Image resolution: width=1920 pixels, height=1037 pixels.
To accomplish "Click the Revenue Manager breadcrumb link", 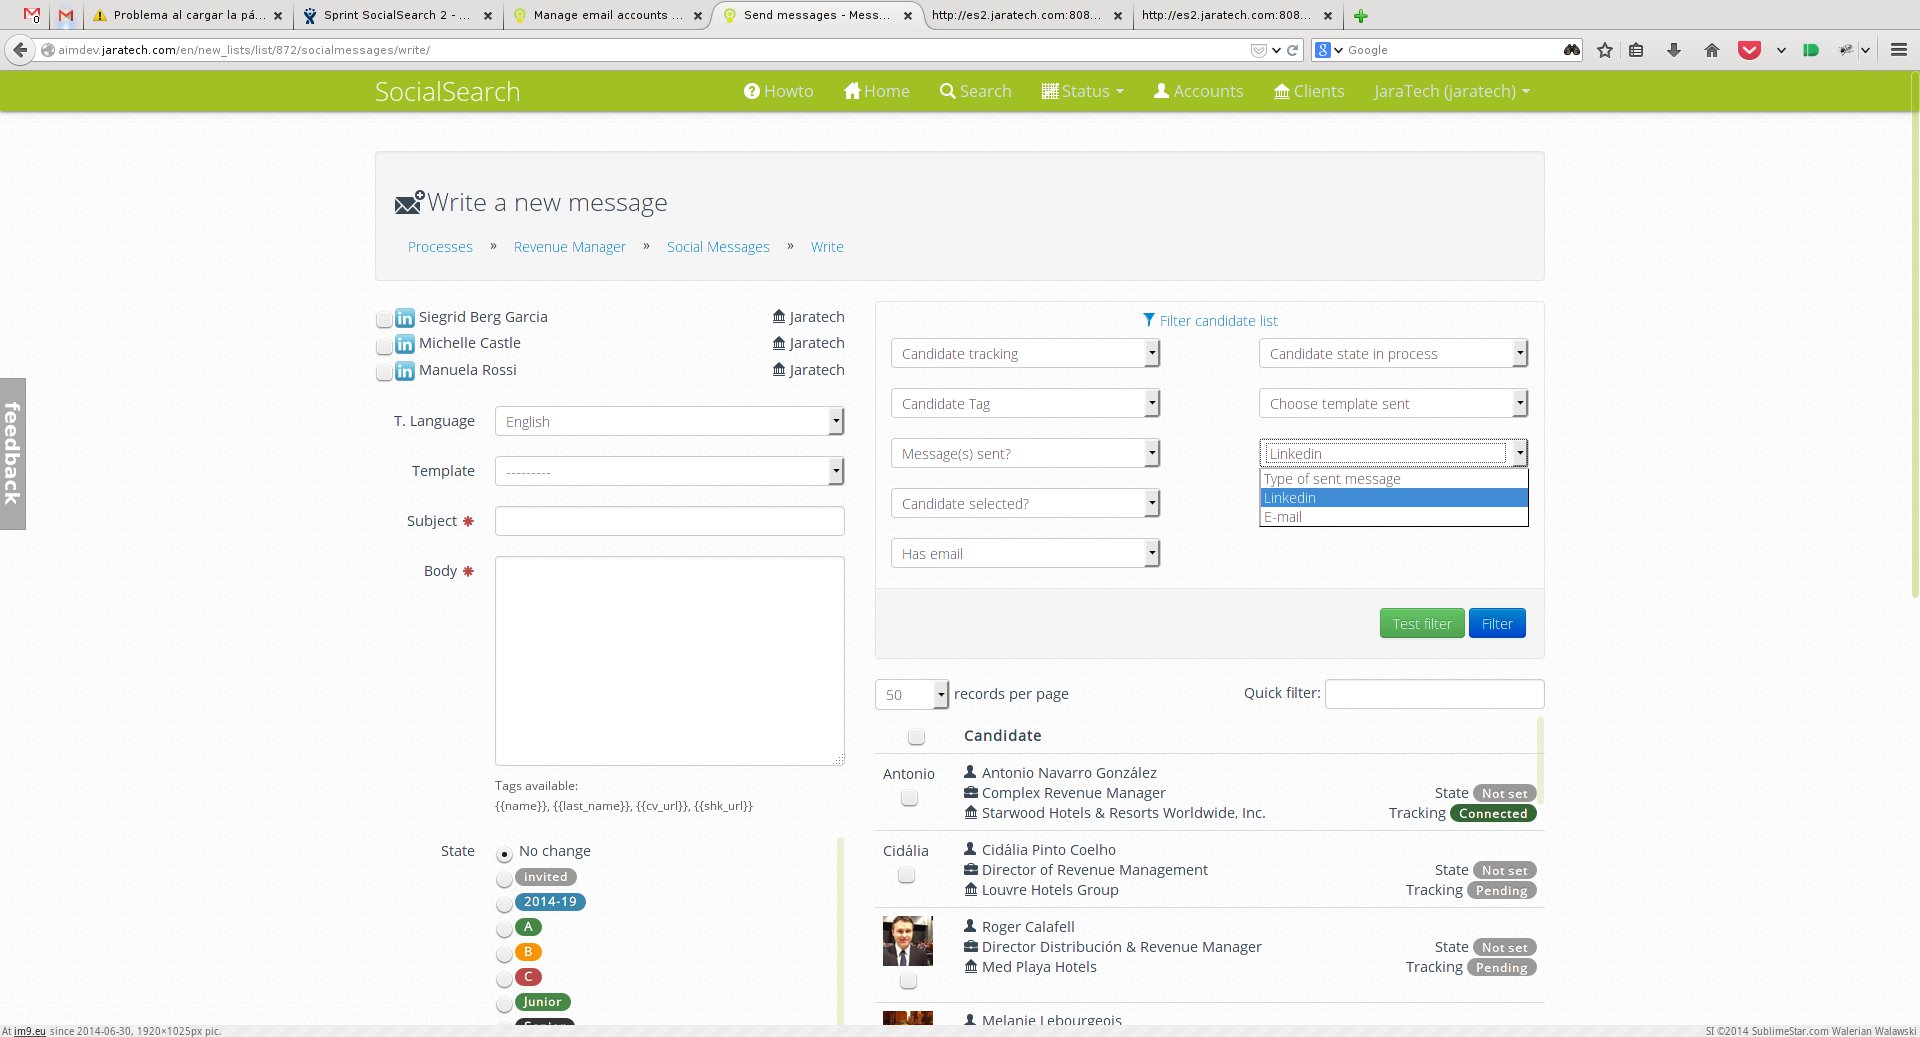I will click(569, 247).
